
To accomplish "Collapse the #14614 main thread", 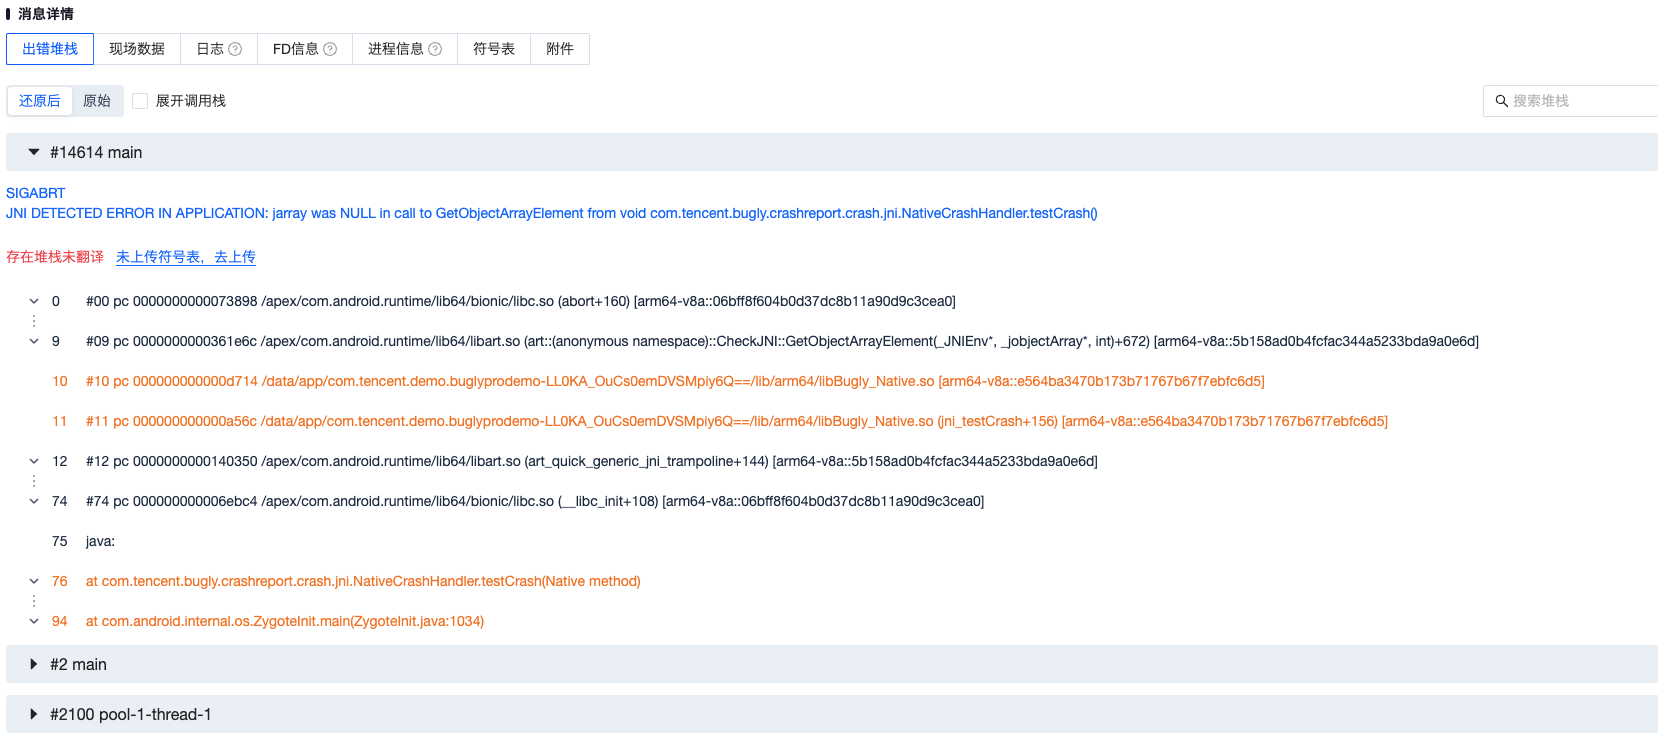I will coord(34,152).
